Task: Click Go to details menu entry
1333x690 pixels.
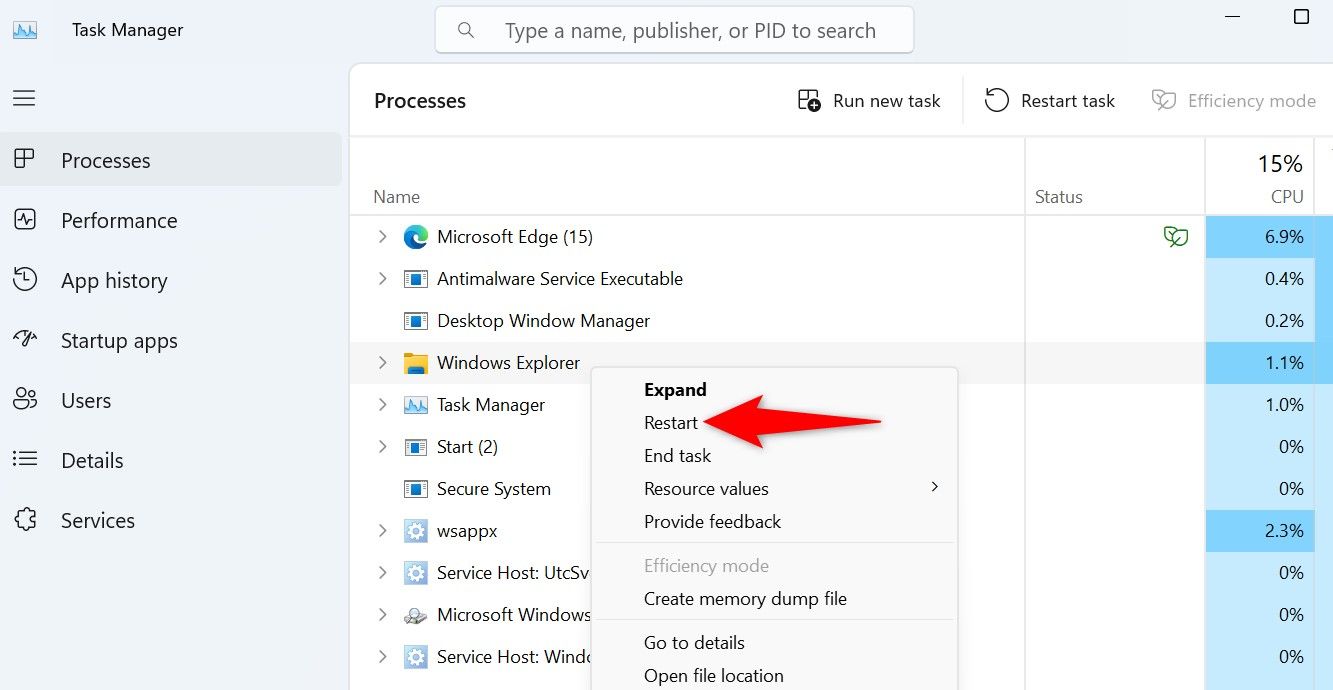Action: pos(694,643)
